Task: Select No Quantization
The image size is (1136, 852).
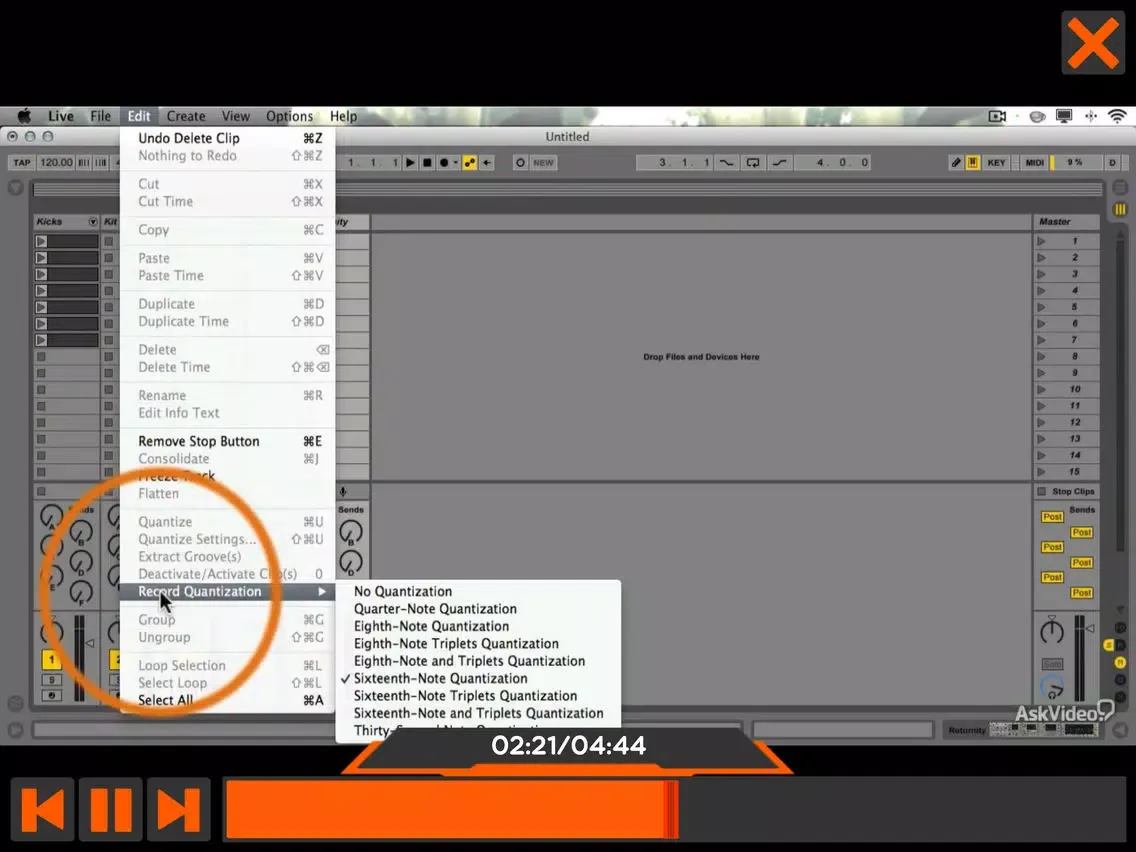Action: click(x=478, y=591)
